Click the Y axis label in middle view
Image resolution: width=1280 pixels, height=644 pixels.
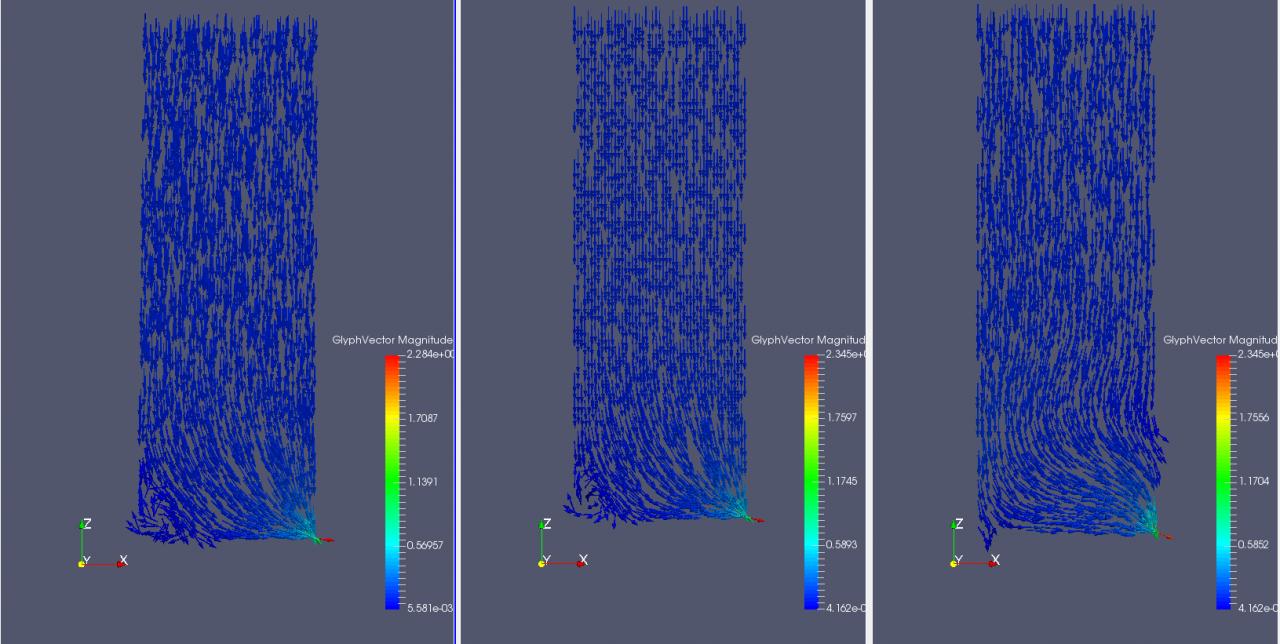(x=547, y=560)
